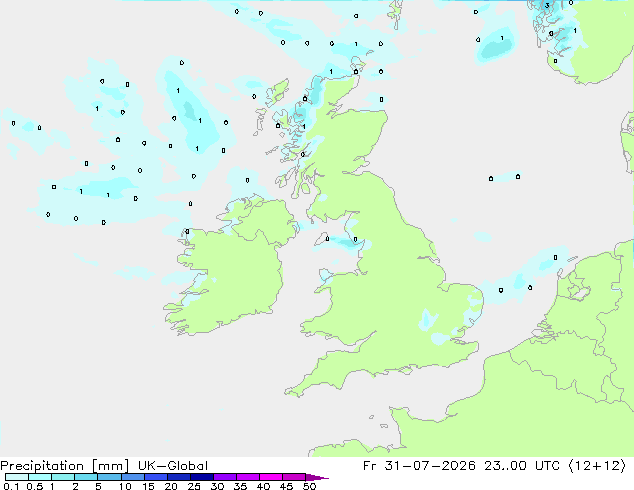The width and height of the screenshot is (634, 490).
Task: Choose the 20–25 mm legend color swatch
Action: (x=179, y=477)
